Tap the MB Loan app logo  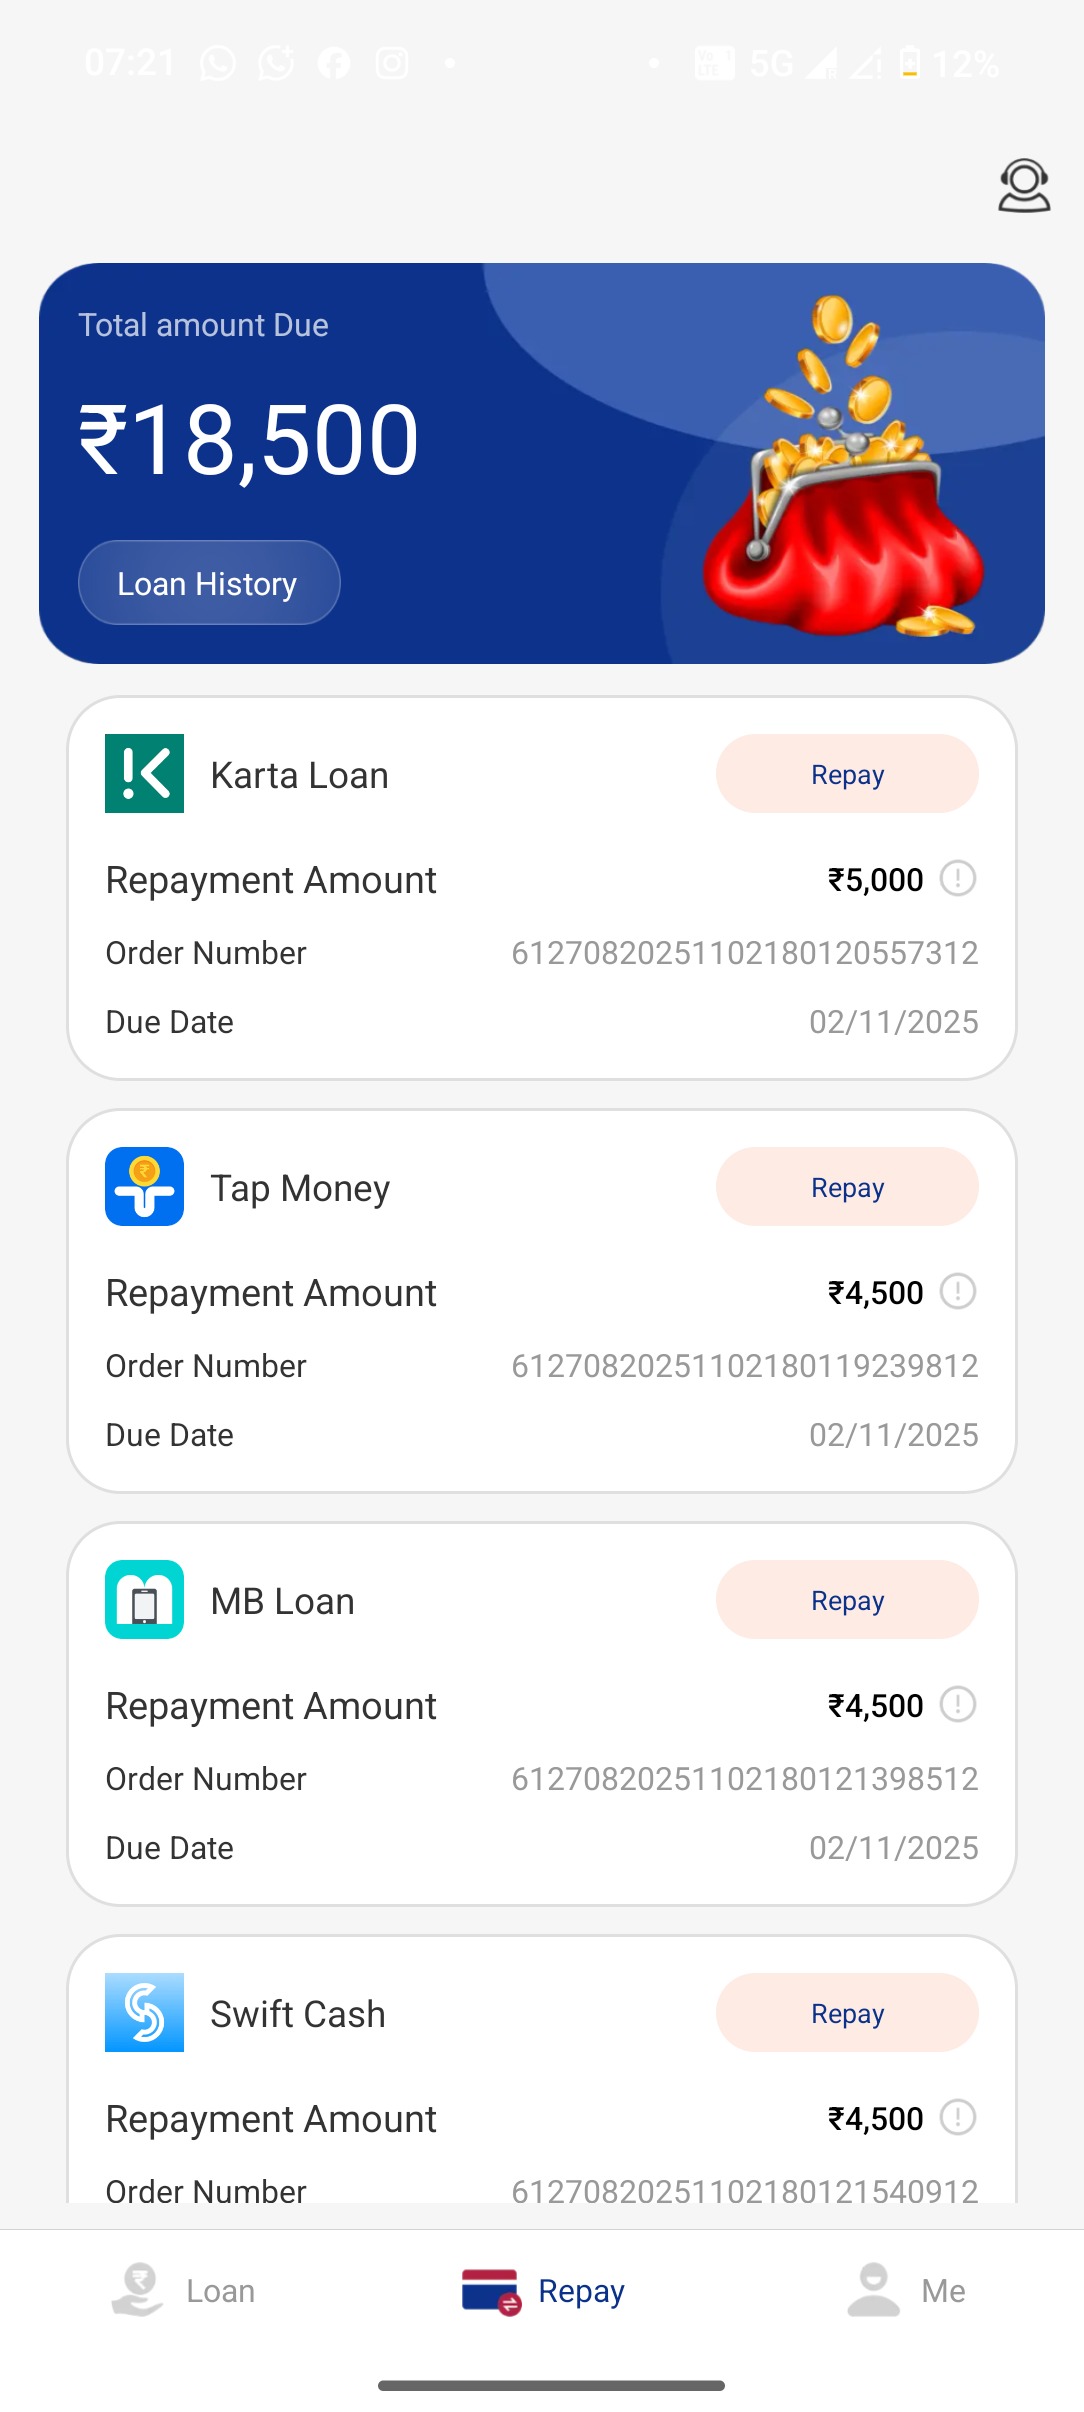point(144,1600)
